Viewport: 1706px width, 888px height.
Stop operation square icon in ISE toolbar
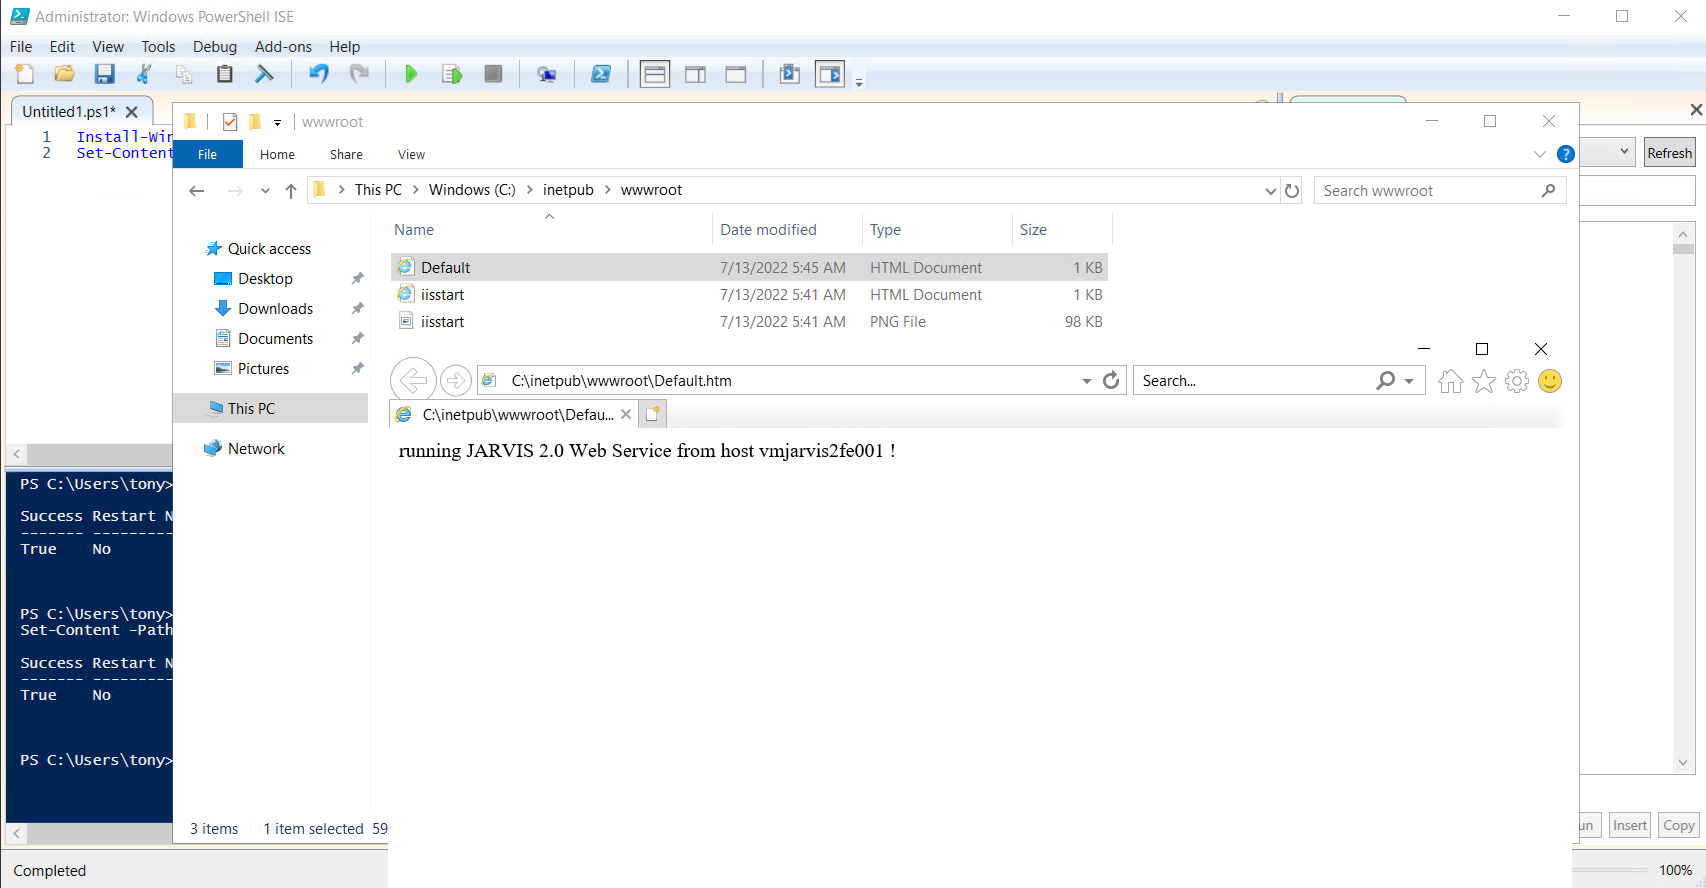[x=493, y=74]
